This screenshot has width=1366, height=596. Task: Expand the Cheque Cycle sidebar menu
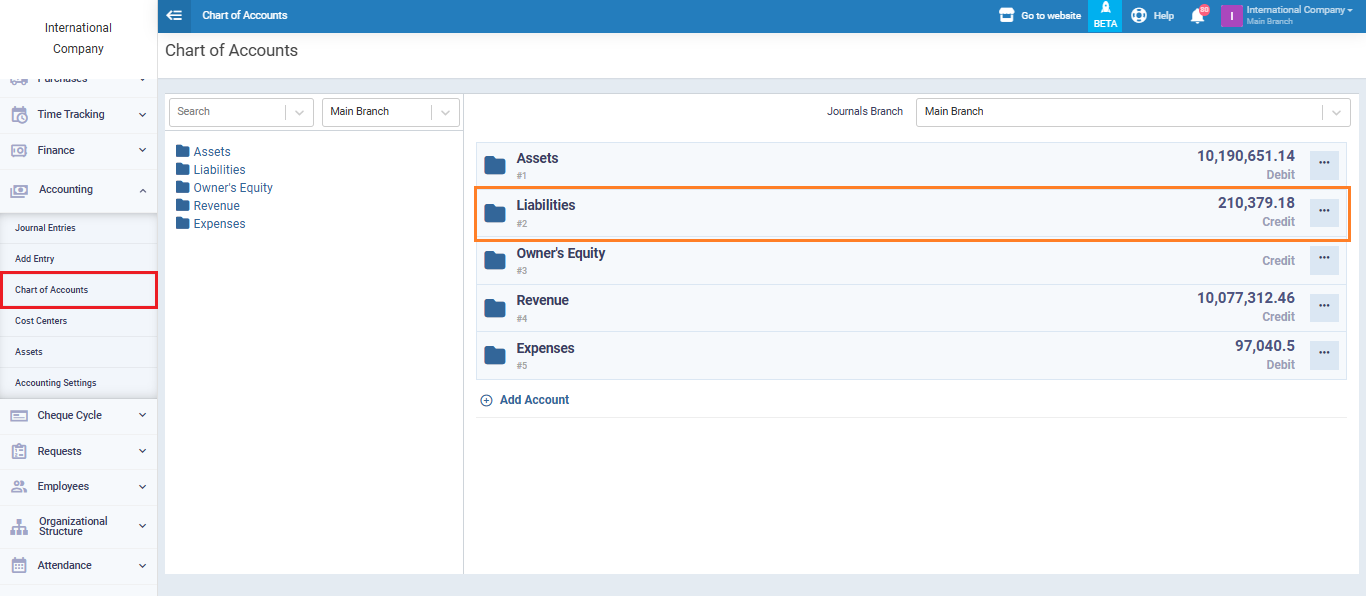[x=78, y=416]
